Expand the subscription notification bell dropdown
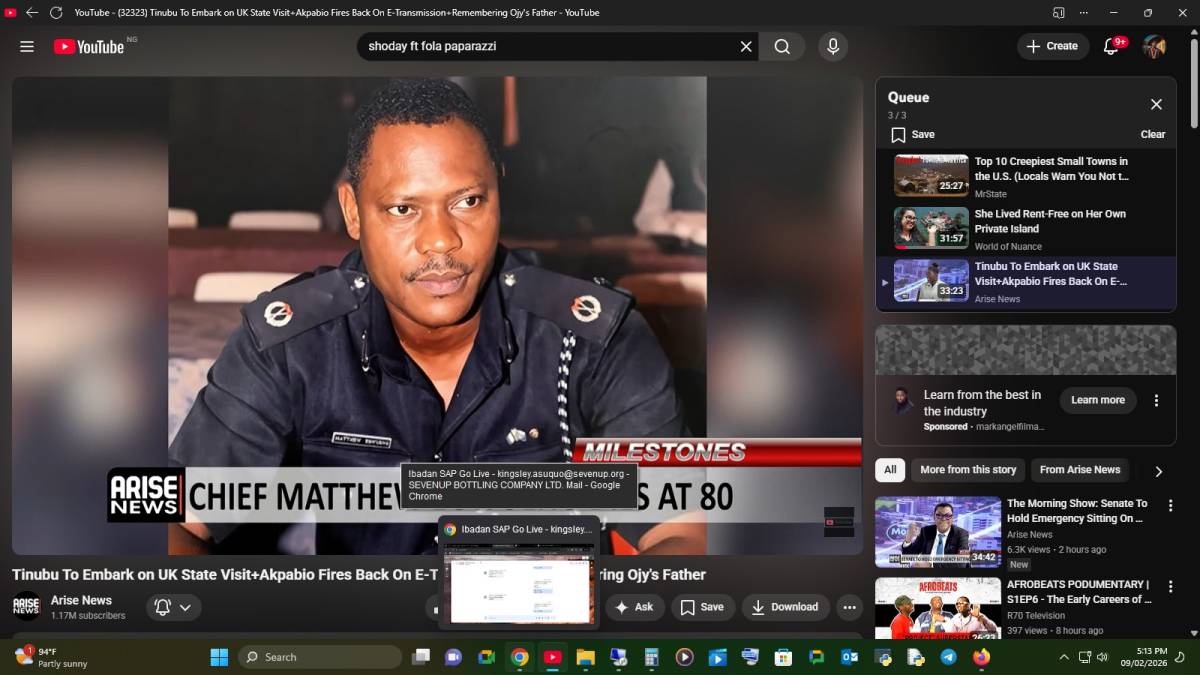 [x=174, y=607]
